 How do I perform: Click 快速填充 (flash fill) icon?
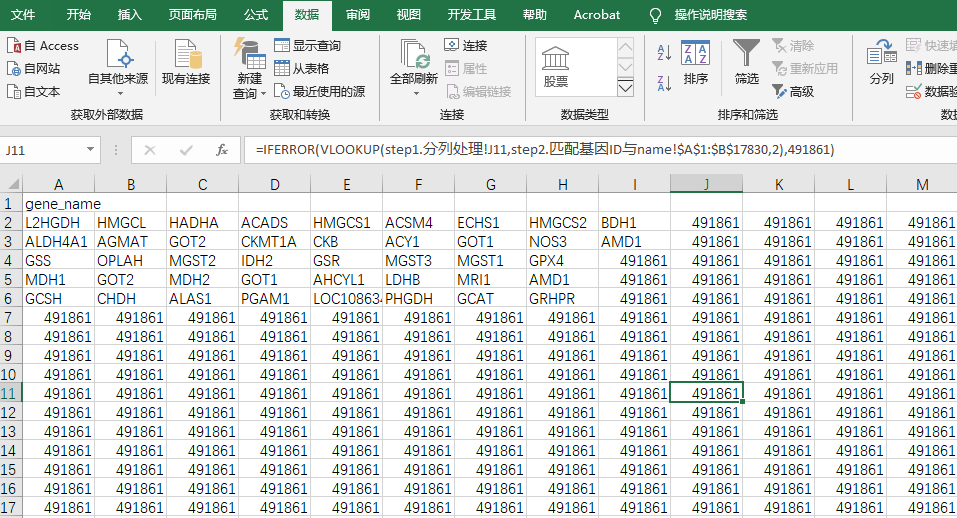coord(914,45)
